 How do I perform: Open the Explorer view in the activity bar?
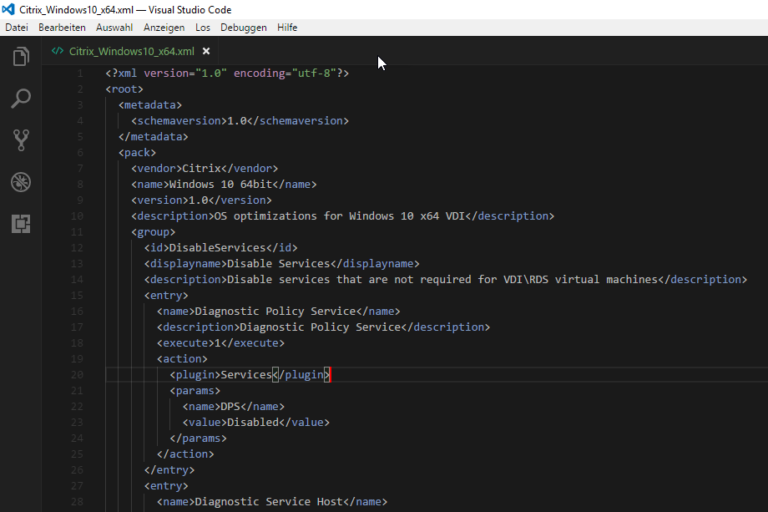[x=21, y=57]
